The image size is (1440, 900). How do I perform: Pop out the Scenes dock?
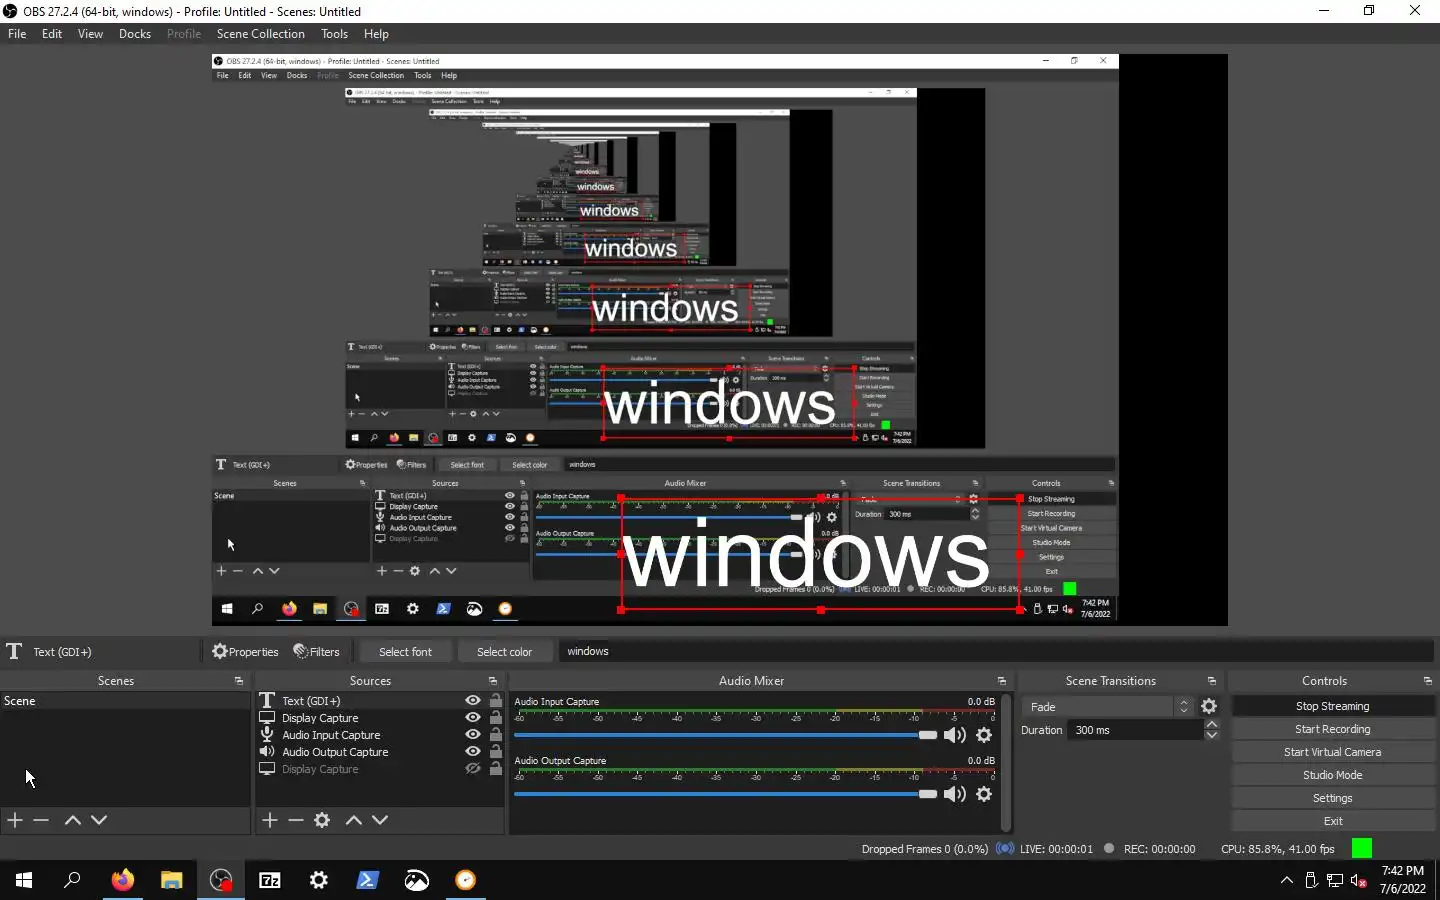click(238, 681)
